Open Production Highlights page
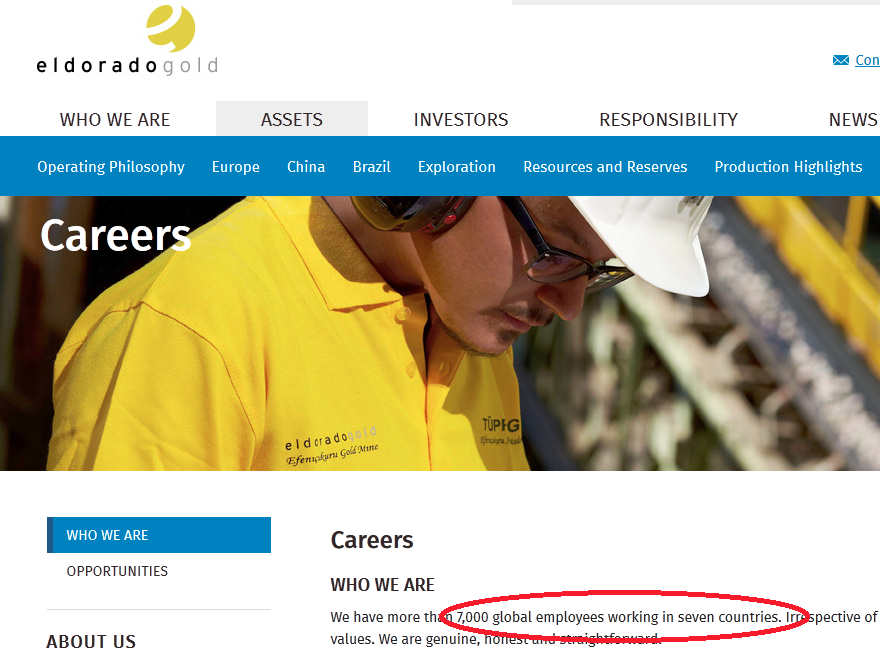Image resolution: width=880 pixels, height=663 pixels. (789, 167)
